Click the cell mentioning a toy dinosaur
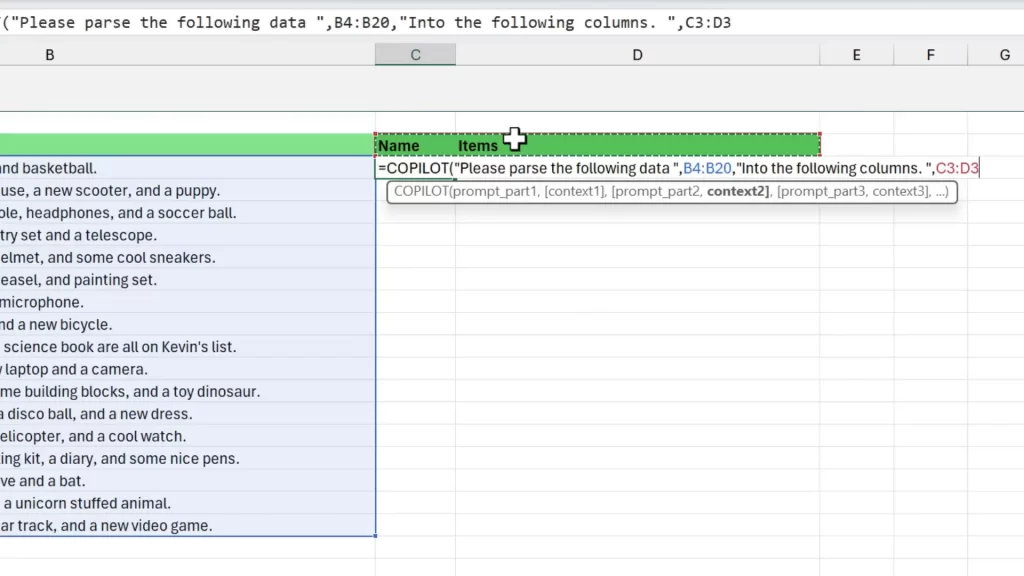 click(130, 392)
